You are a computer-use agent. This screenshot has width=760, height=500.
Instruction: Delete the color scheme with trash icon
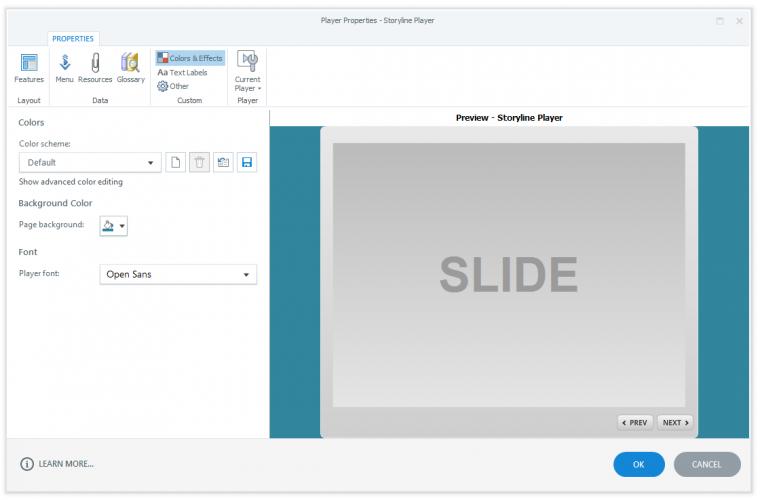[199, 162]
